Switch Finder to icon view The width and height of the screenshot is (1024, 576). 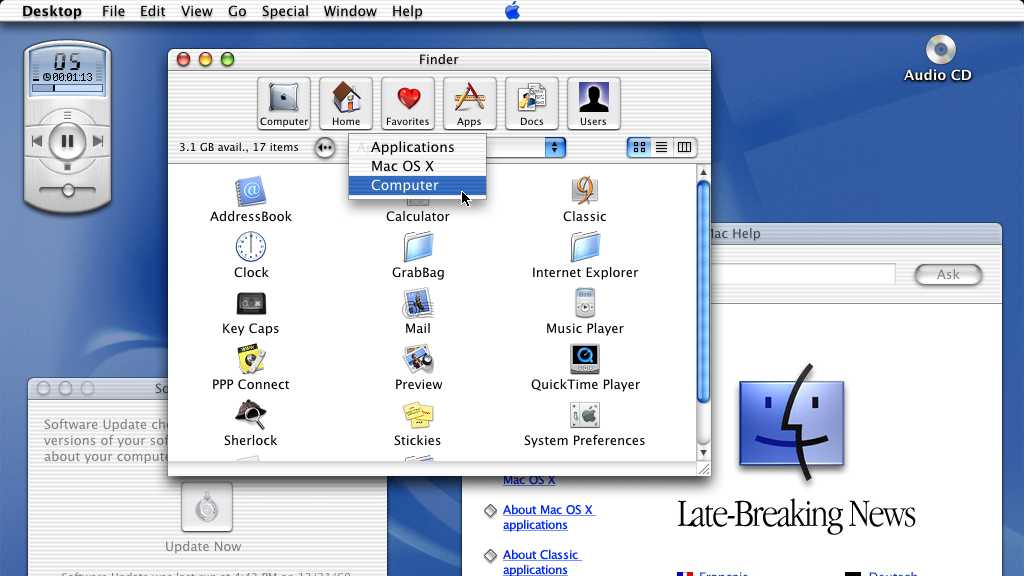pyautogui.click(x=639, y=148)
